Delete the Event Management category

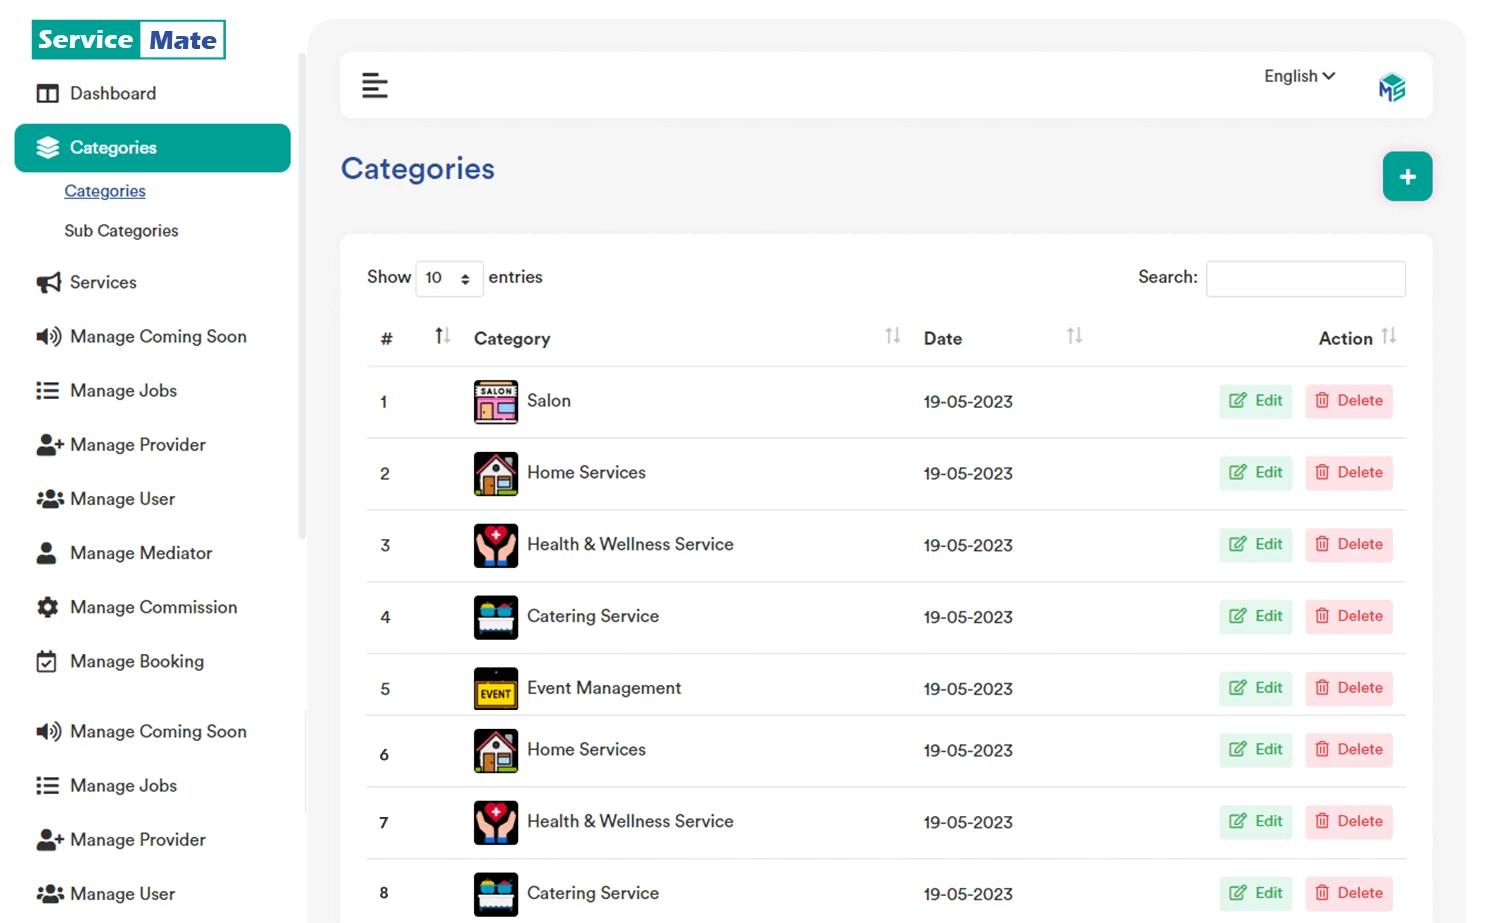1348,688
